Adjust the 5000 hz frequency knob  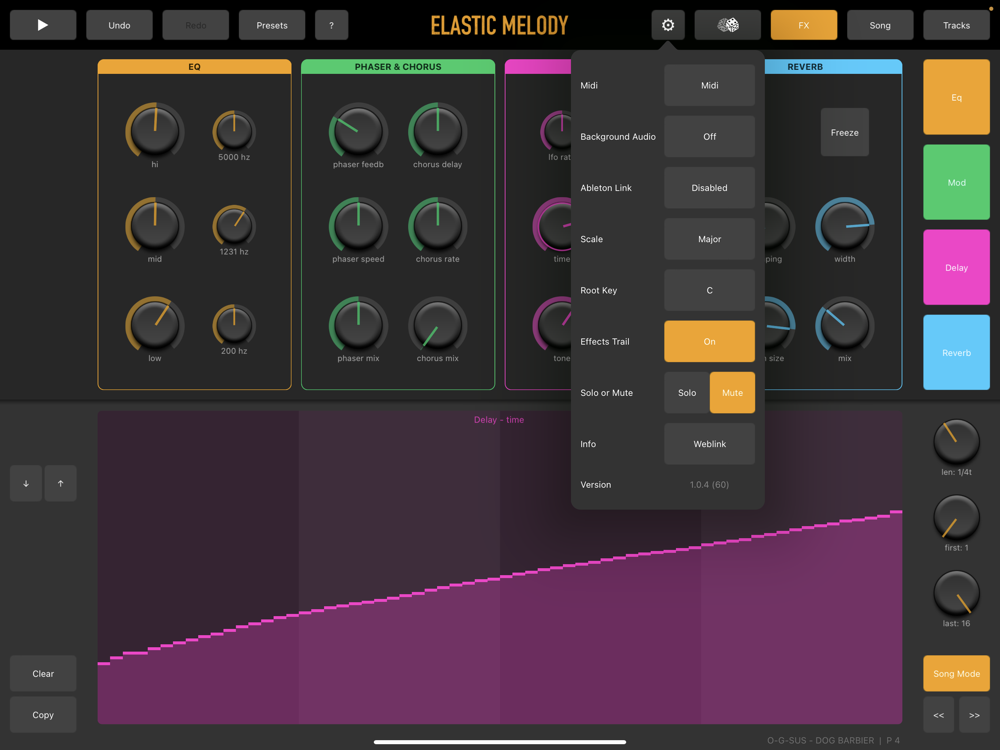(x=234, y=130)
